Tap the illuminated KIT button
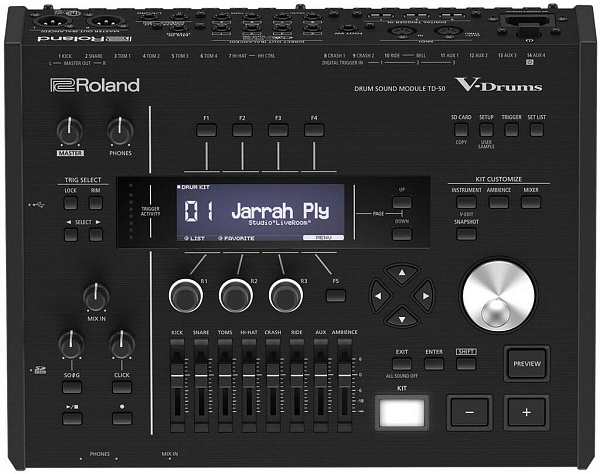 402,412
